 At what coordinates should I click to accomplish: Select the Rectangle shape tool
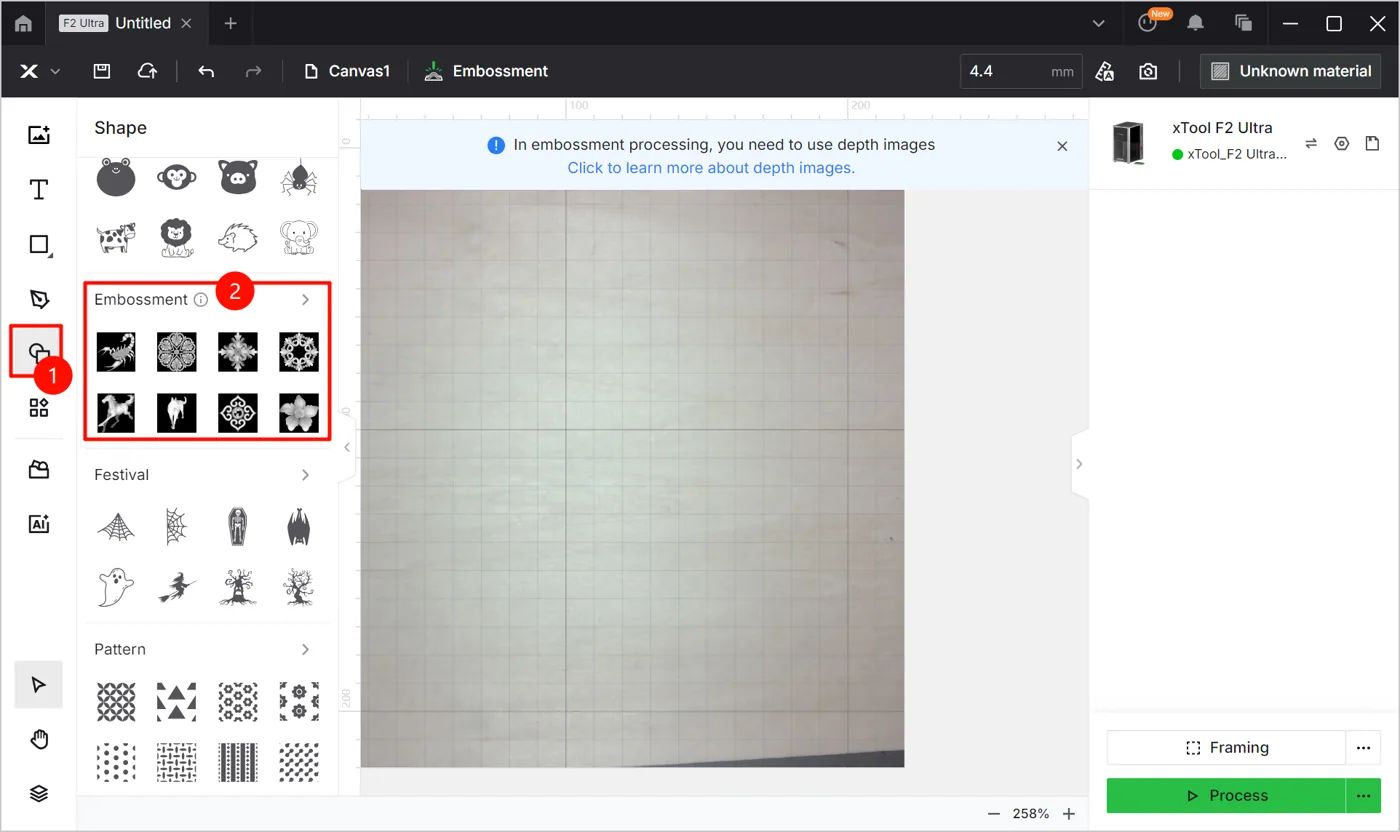click(x=39, y=245)
